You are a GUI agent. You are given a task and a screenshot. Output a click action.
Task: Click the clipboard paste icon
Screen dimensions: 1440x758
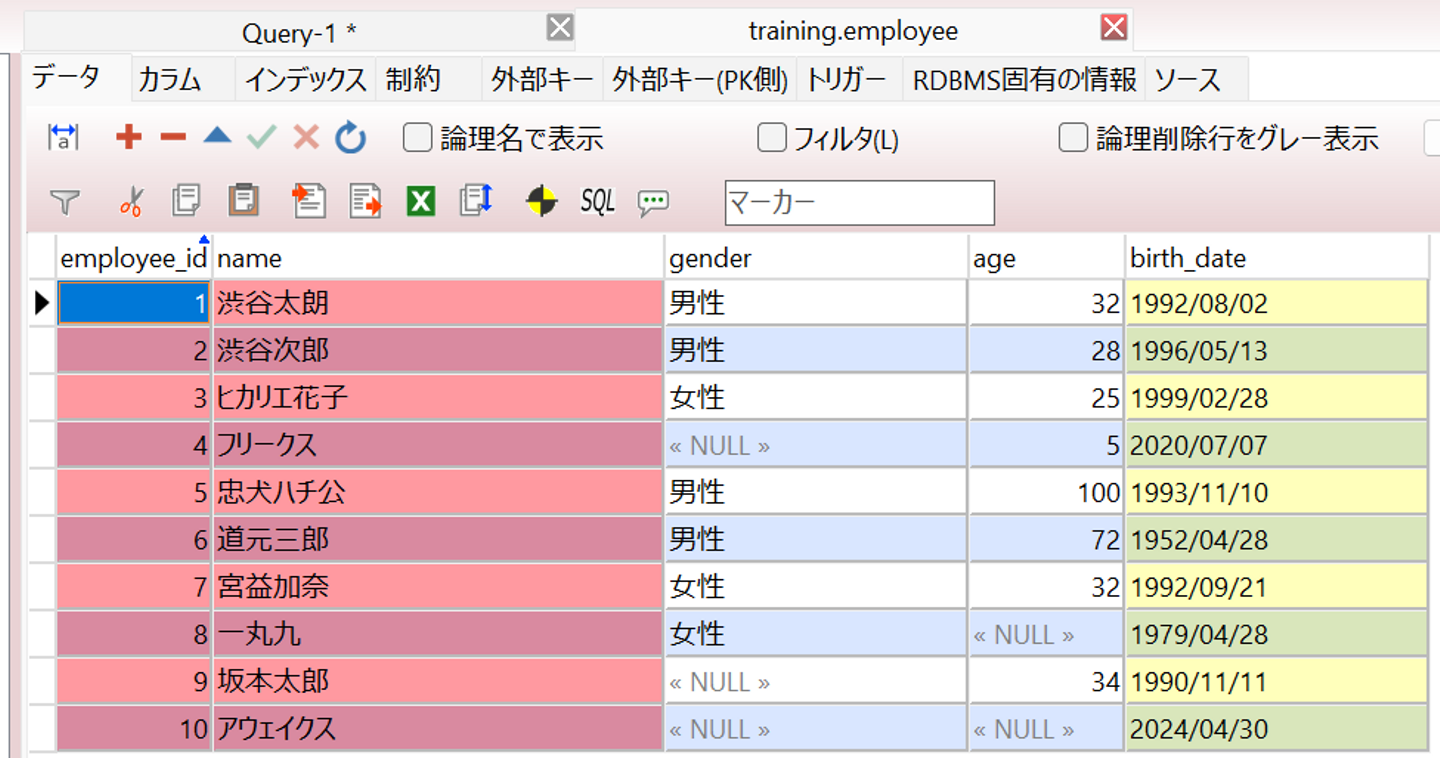point(243,201)
